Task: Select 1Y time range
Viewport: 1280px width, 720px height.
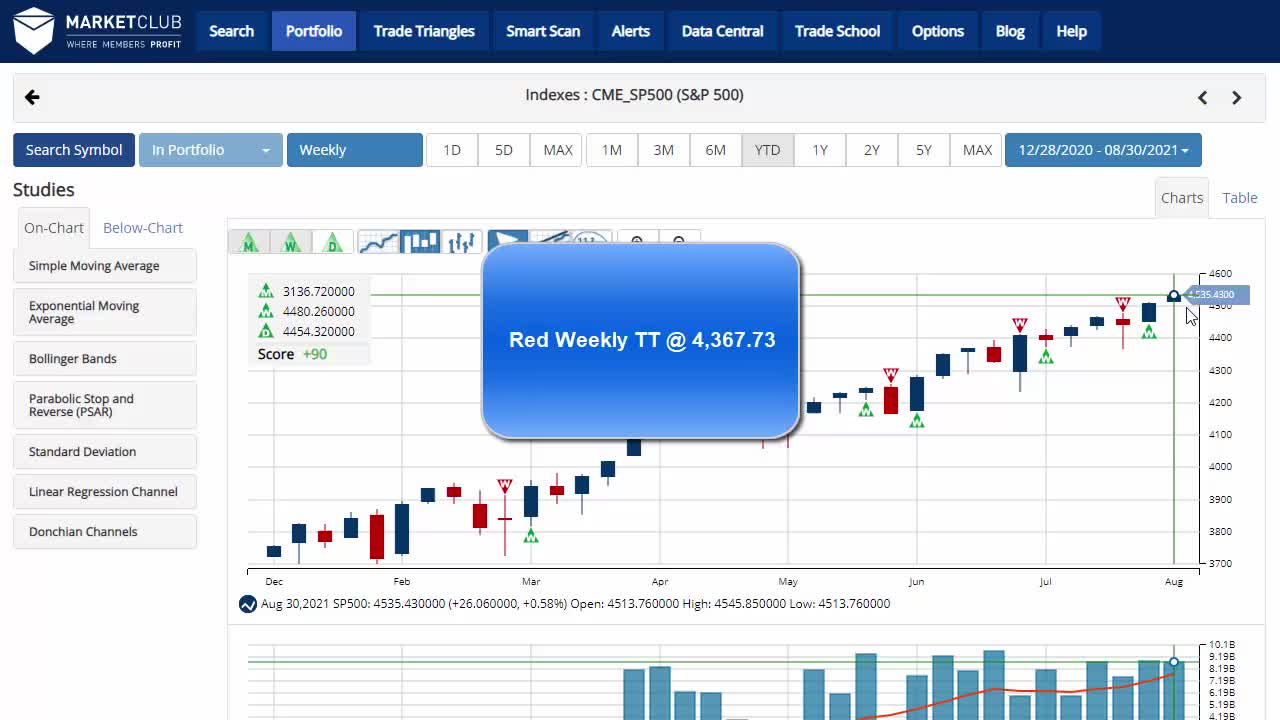Action: [x=820, y=150]
